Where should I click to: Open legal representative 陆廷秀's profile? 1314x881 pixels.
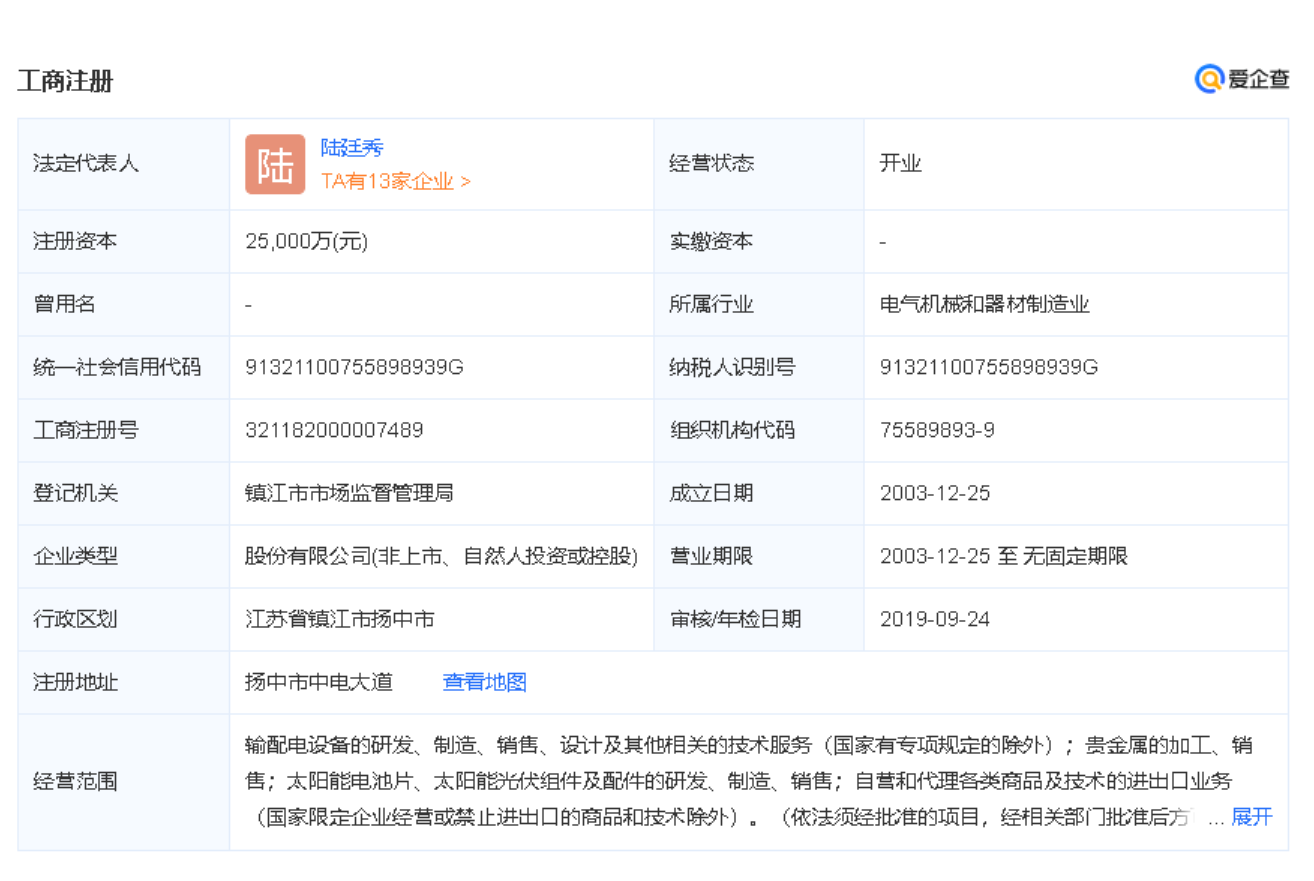(352, 148)
